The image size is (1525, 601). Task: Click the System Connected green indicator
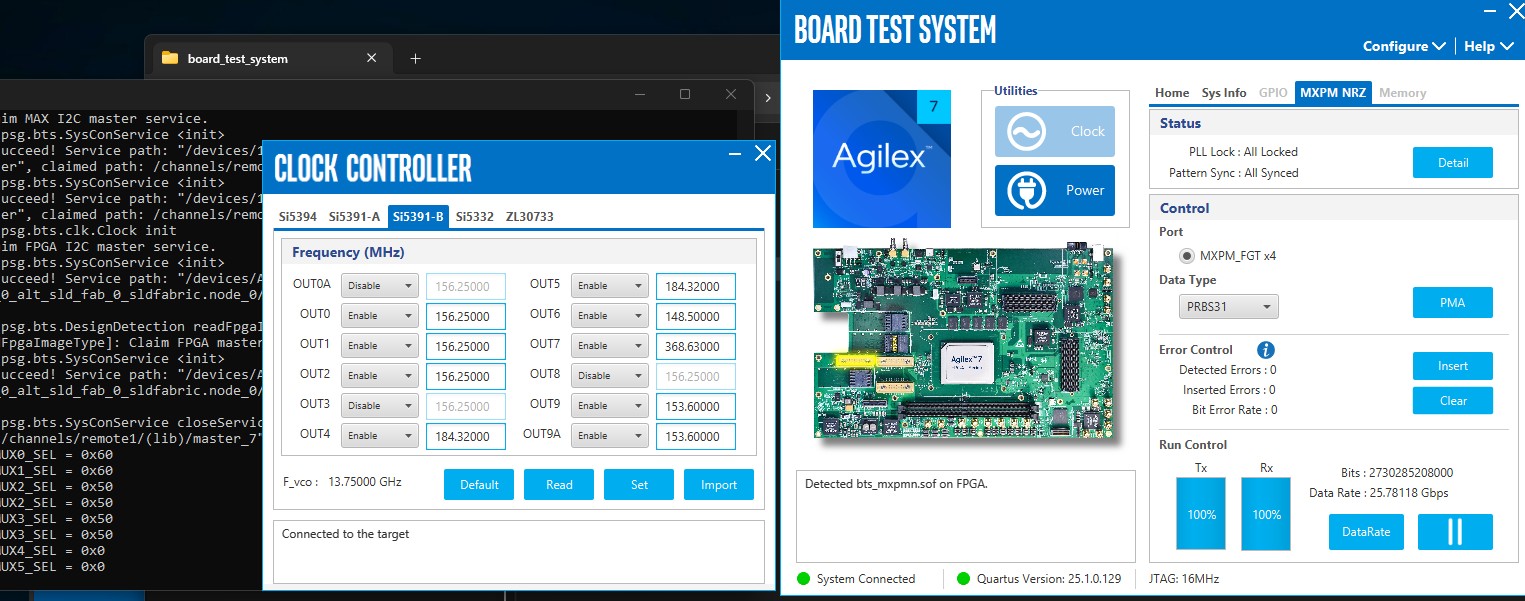[x=803, y=579]
